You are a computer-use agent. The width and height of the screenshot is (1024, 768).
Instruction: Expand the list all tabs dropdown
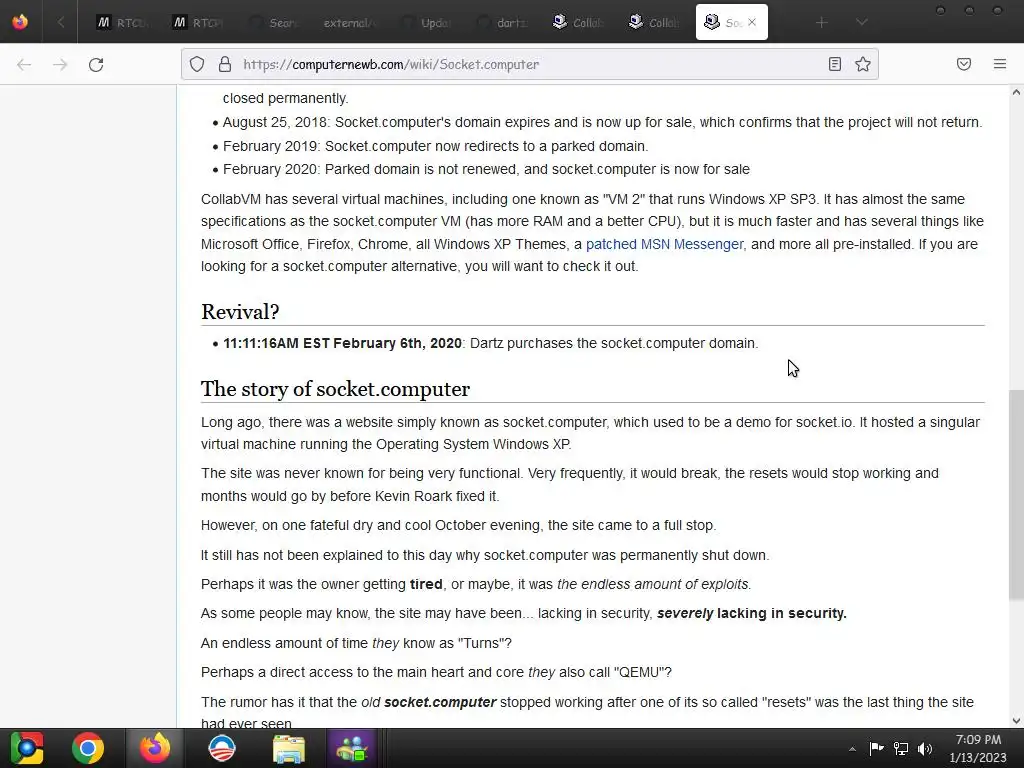861,22
